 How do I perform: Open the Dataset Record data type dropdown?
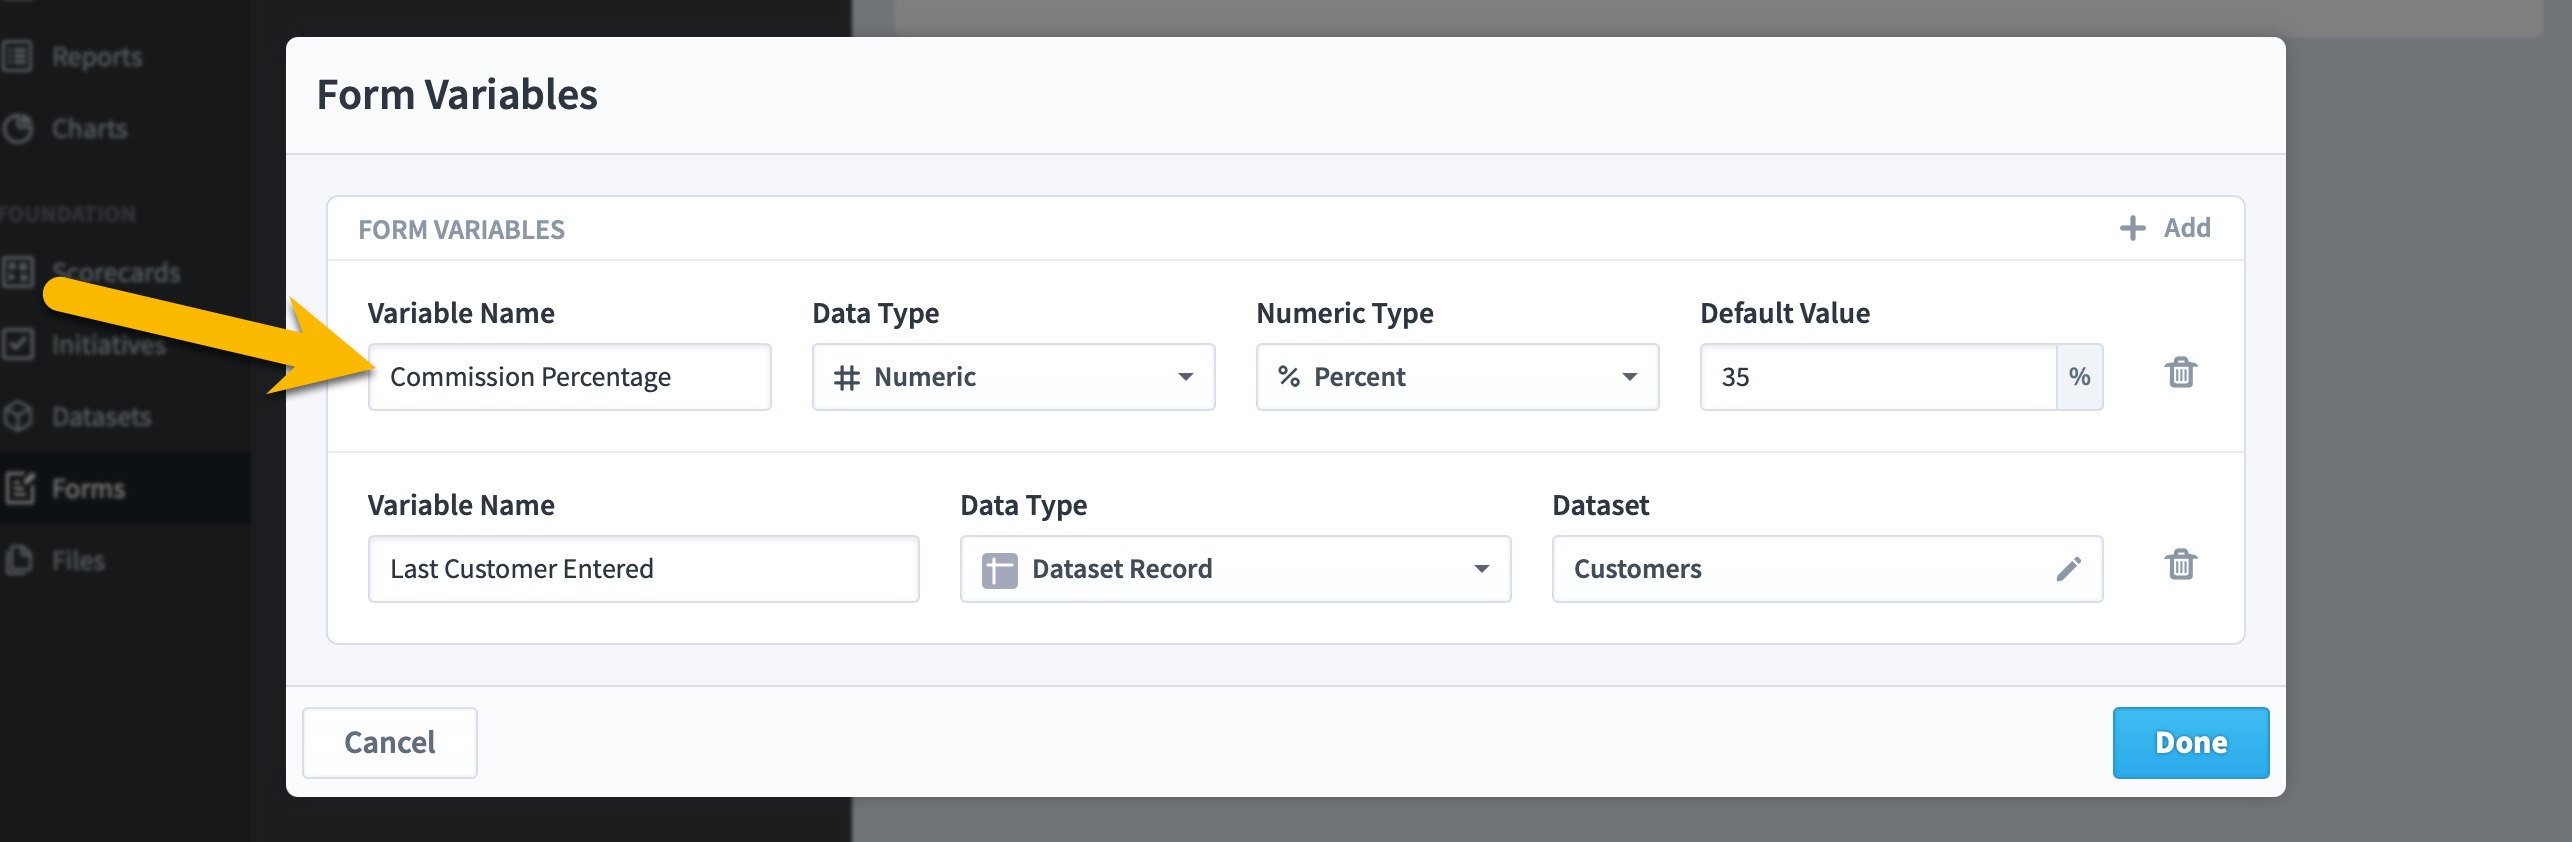coord(1235,569)
